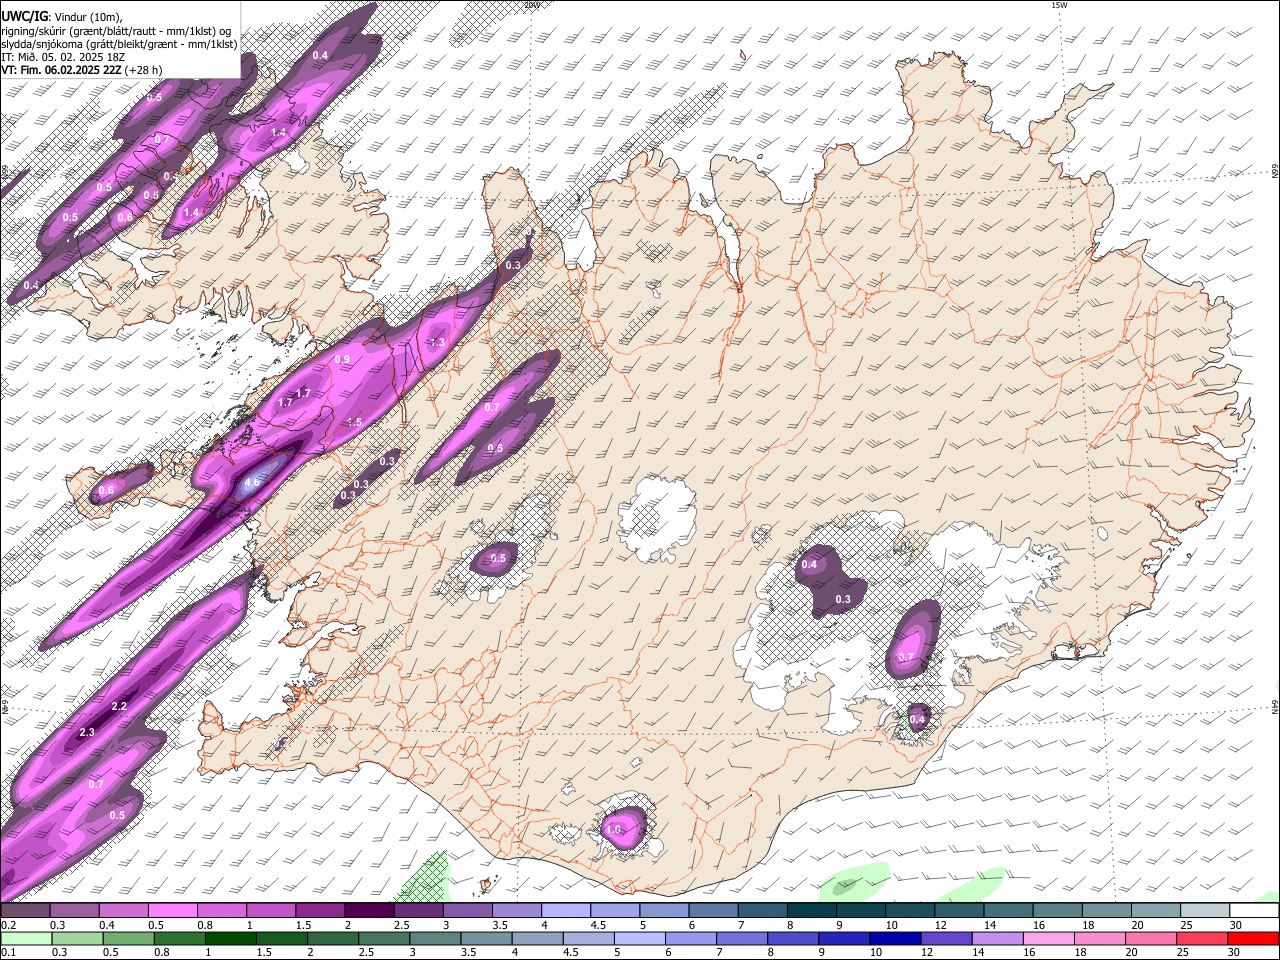Click the 0.2 value in the snow legend
This screenshot has width=1280, height=960.
7,925
